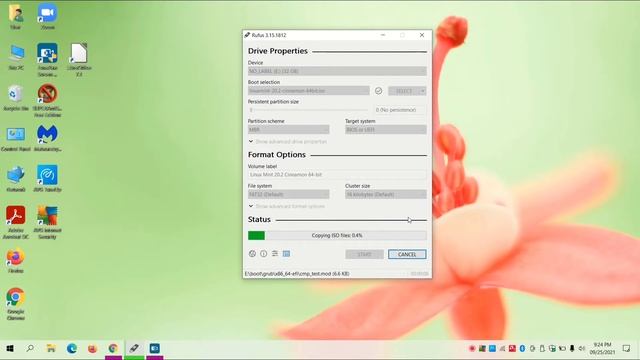The width and height of the screenshot is (640, 360).
Task: Click the persistence size value field
Action: click(x=400, y=110)
